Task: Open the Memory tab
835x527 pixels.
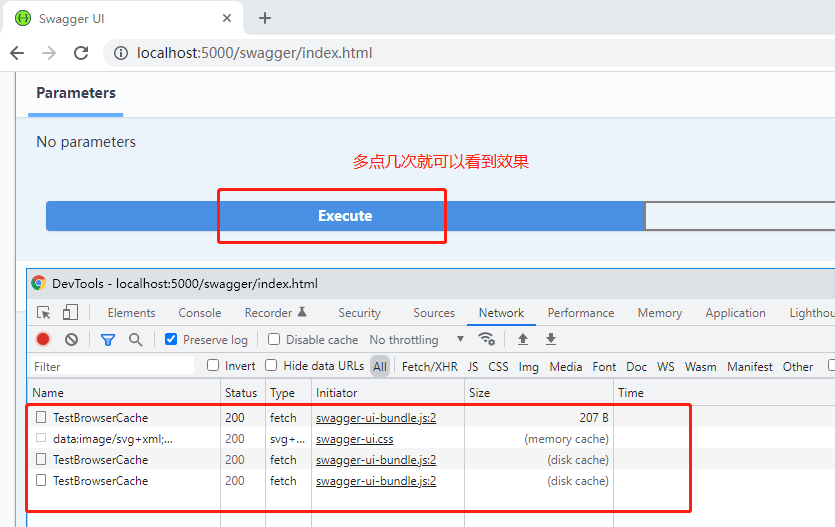Action: tap(660, 313)
